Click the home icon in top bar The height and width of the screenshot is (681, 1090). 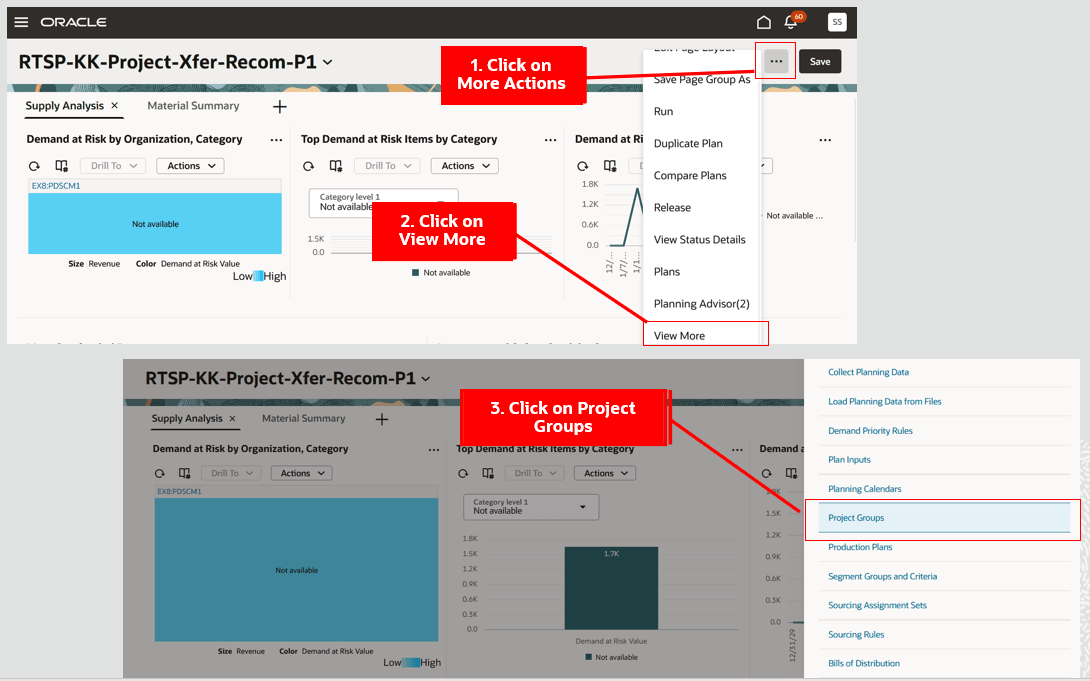tap(763, 21)
